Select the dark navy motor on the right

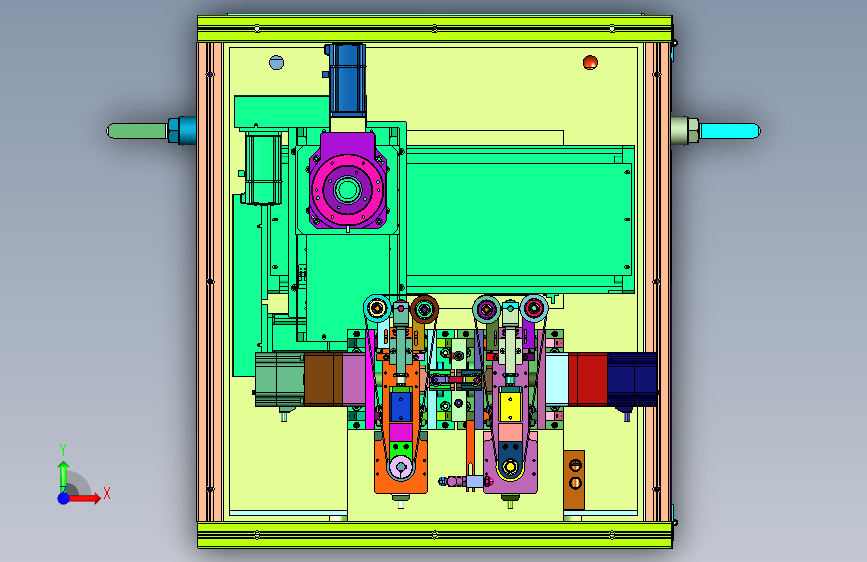click(x=632, y=379)
